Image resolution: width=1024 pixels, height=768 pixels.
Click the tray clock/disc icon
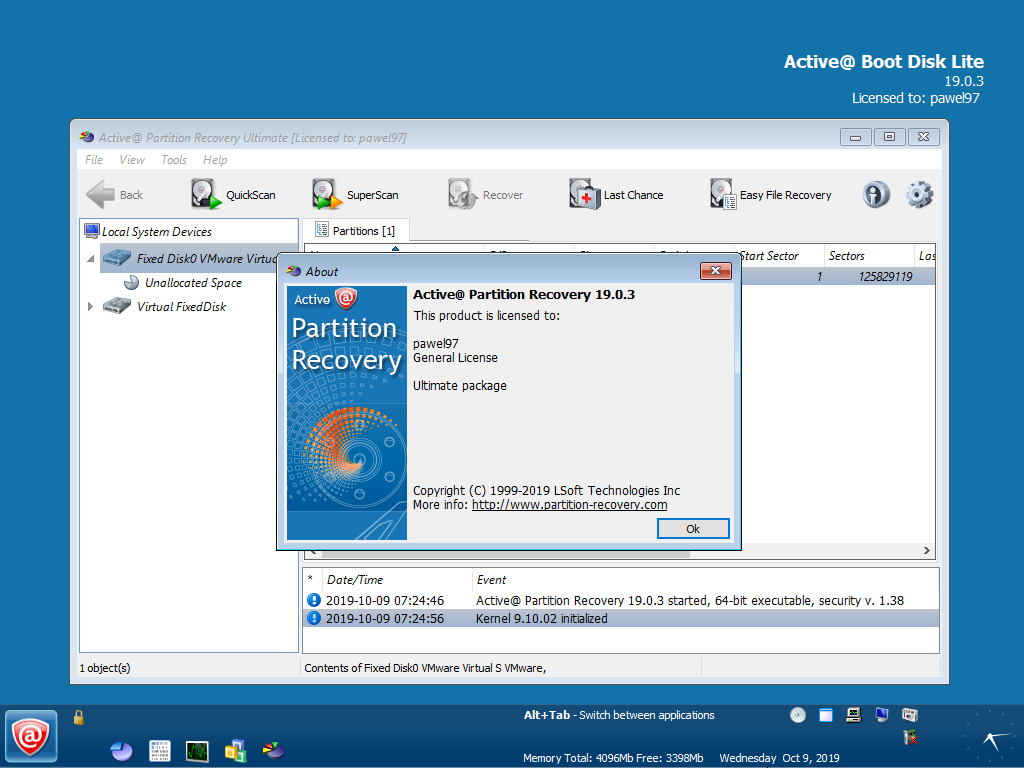click(797, 715)
